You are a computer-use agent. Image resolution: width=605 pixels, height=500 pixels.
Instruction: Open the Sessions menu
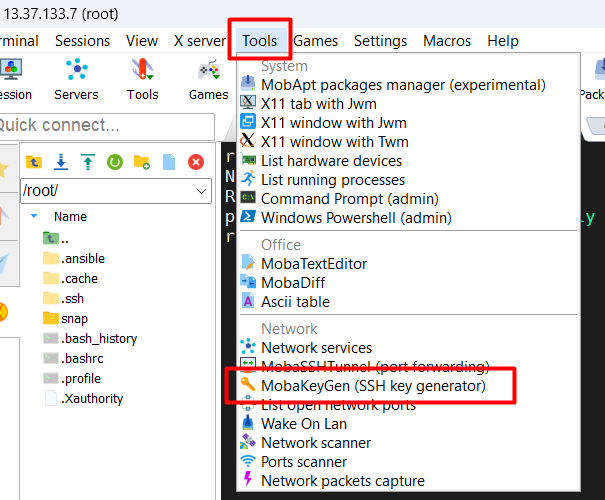tap(83, 41)
